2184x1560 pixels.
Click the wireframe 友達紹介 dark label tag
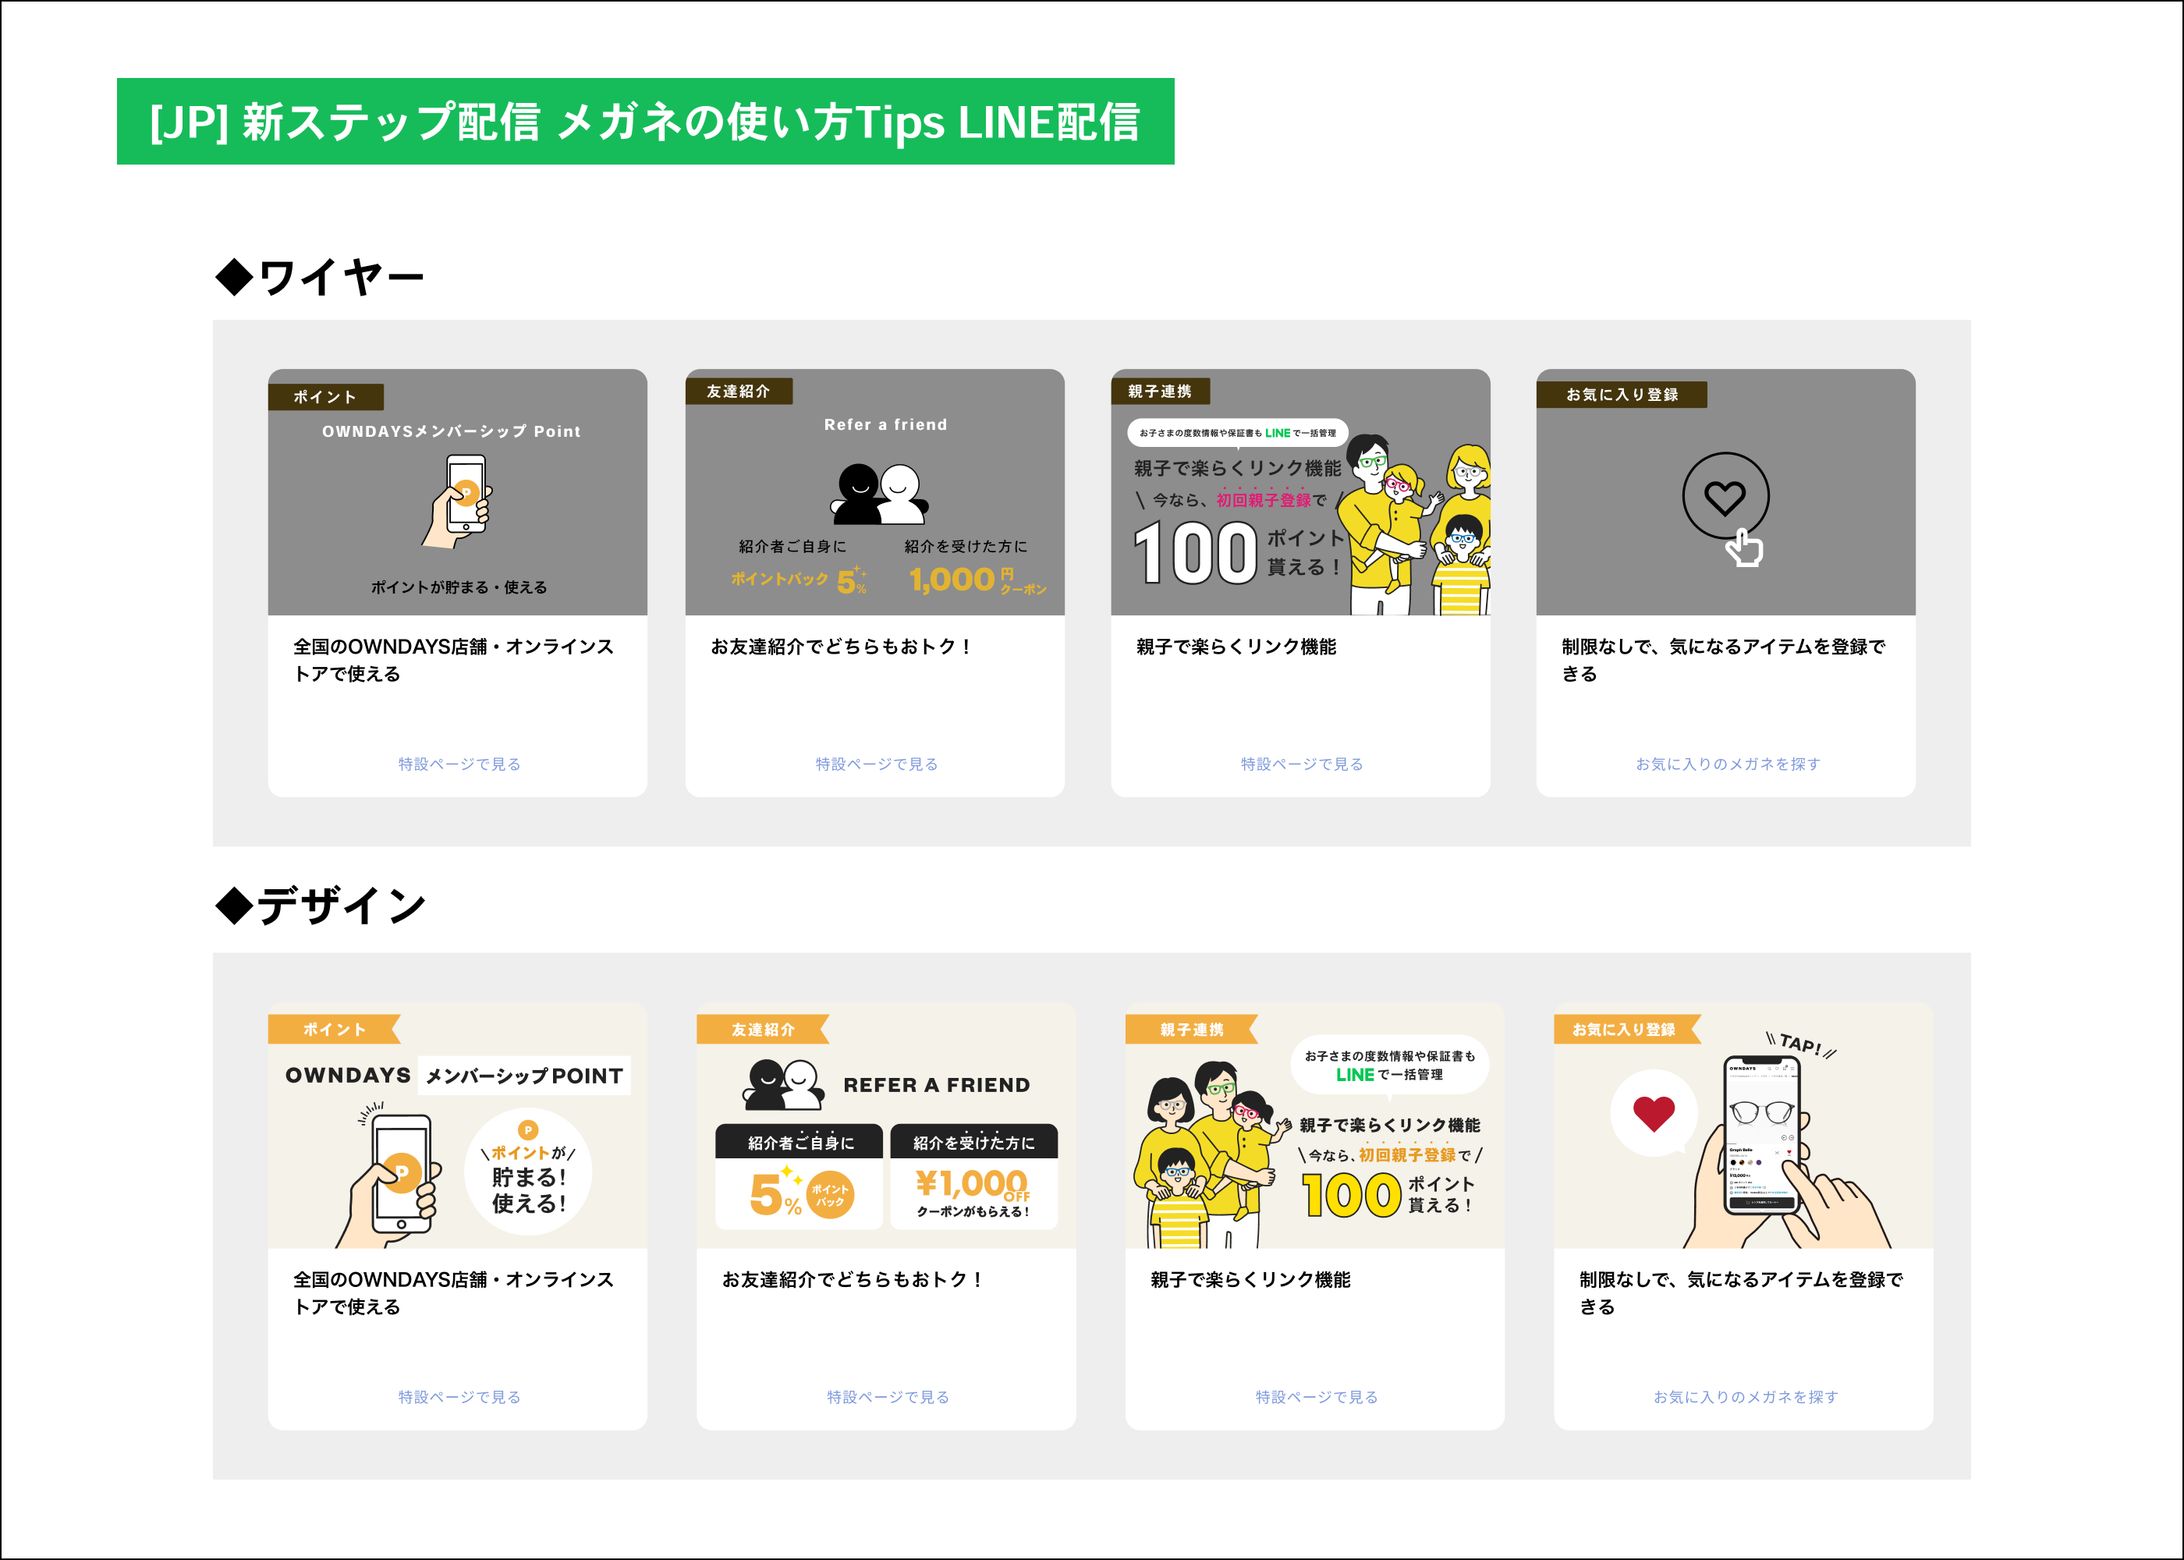tap(739, 391)
